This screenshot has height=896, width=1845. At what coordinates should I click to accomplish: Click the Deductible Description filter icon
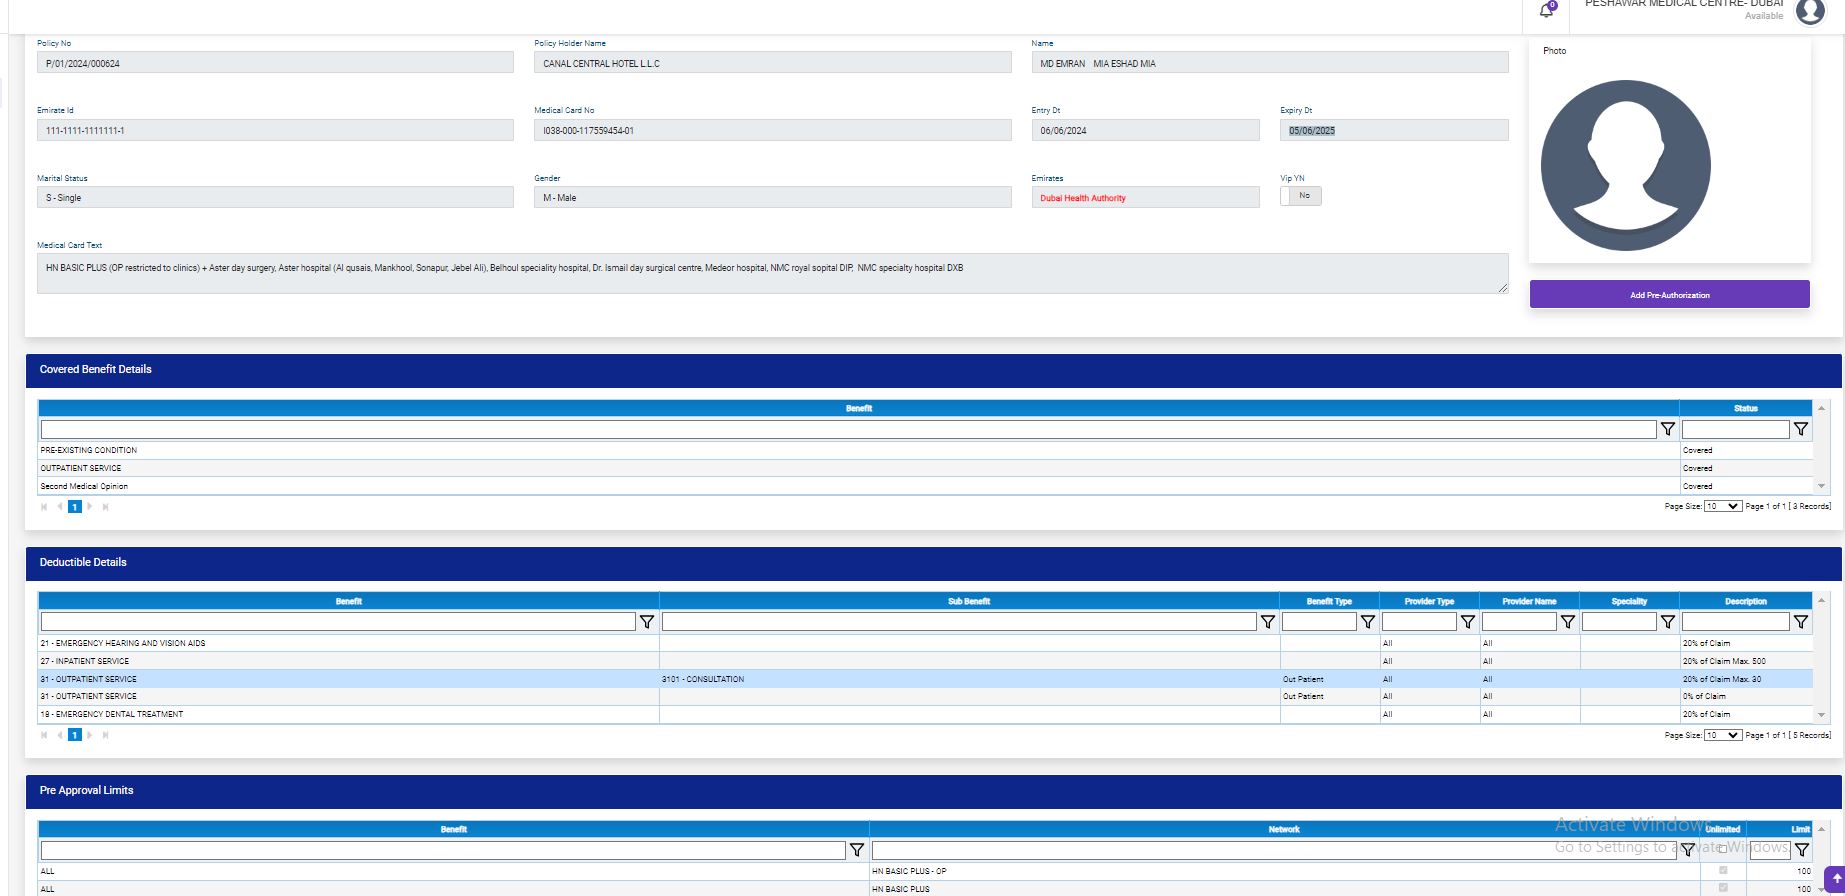1800,622
